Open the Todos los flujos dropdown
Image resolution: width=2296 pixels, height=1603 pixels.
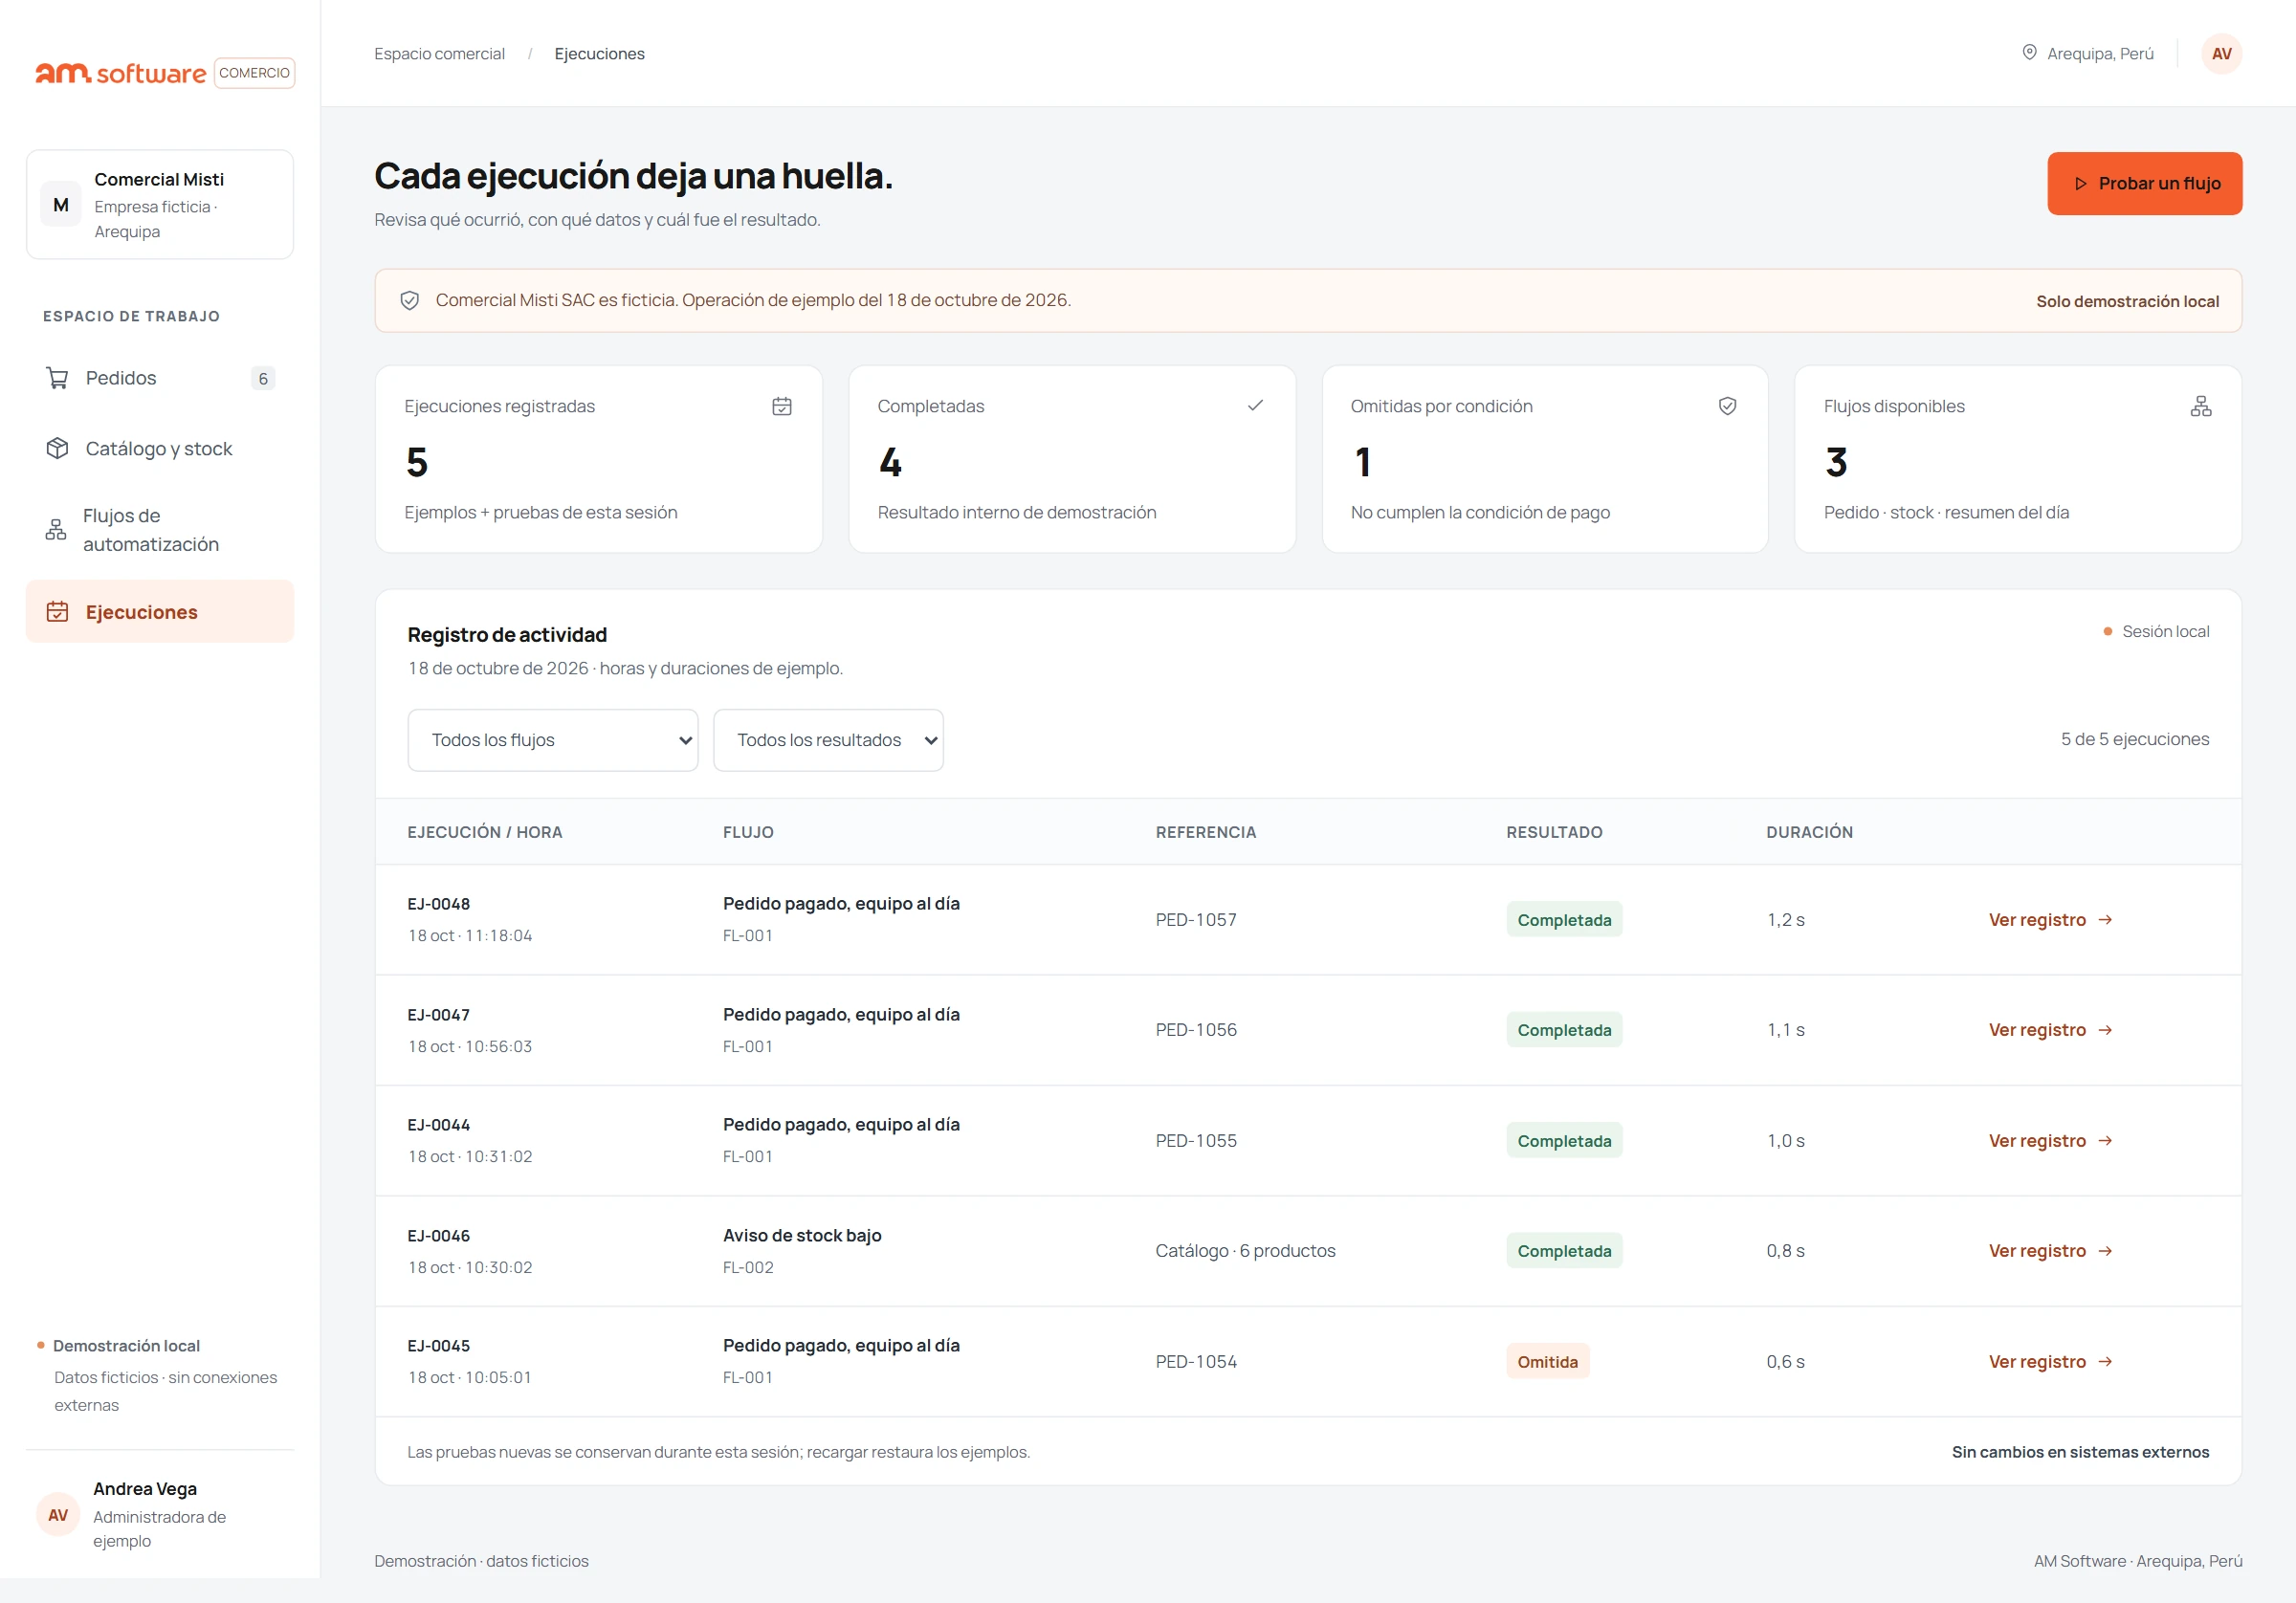[552, 740]
